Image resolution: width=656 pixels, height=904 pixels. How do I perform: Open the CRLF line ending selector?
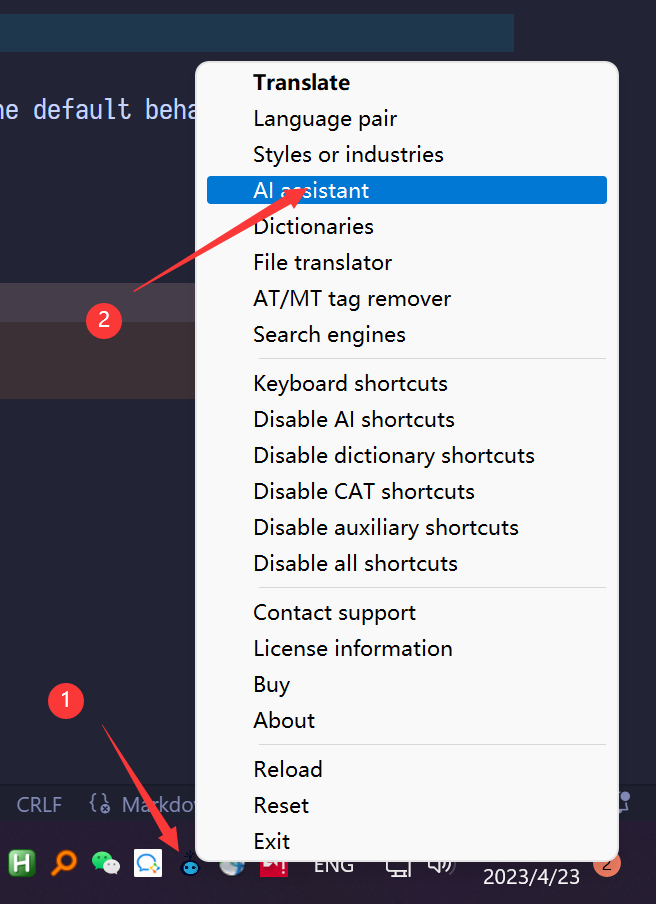pos(39,804)
